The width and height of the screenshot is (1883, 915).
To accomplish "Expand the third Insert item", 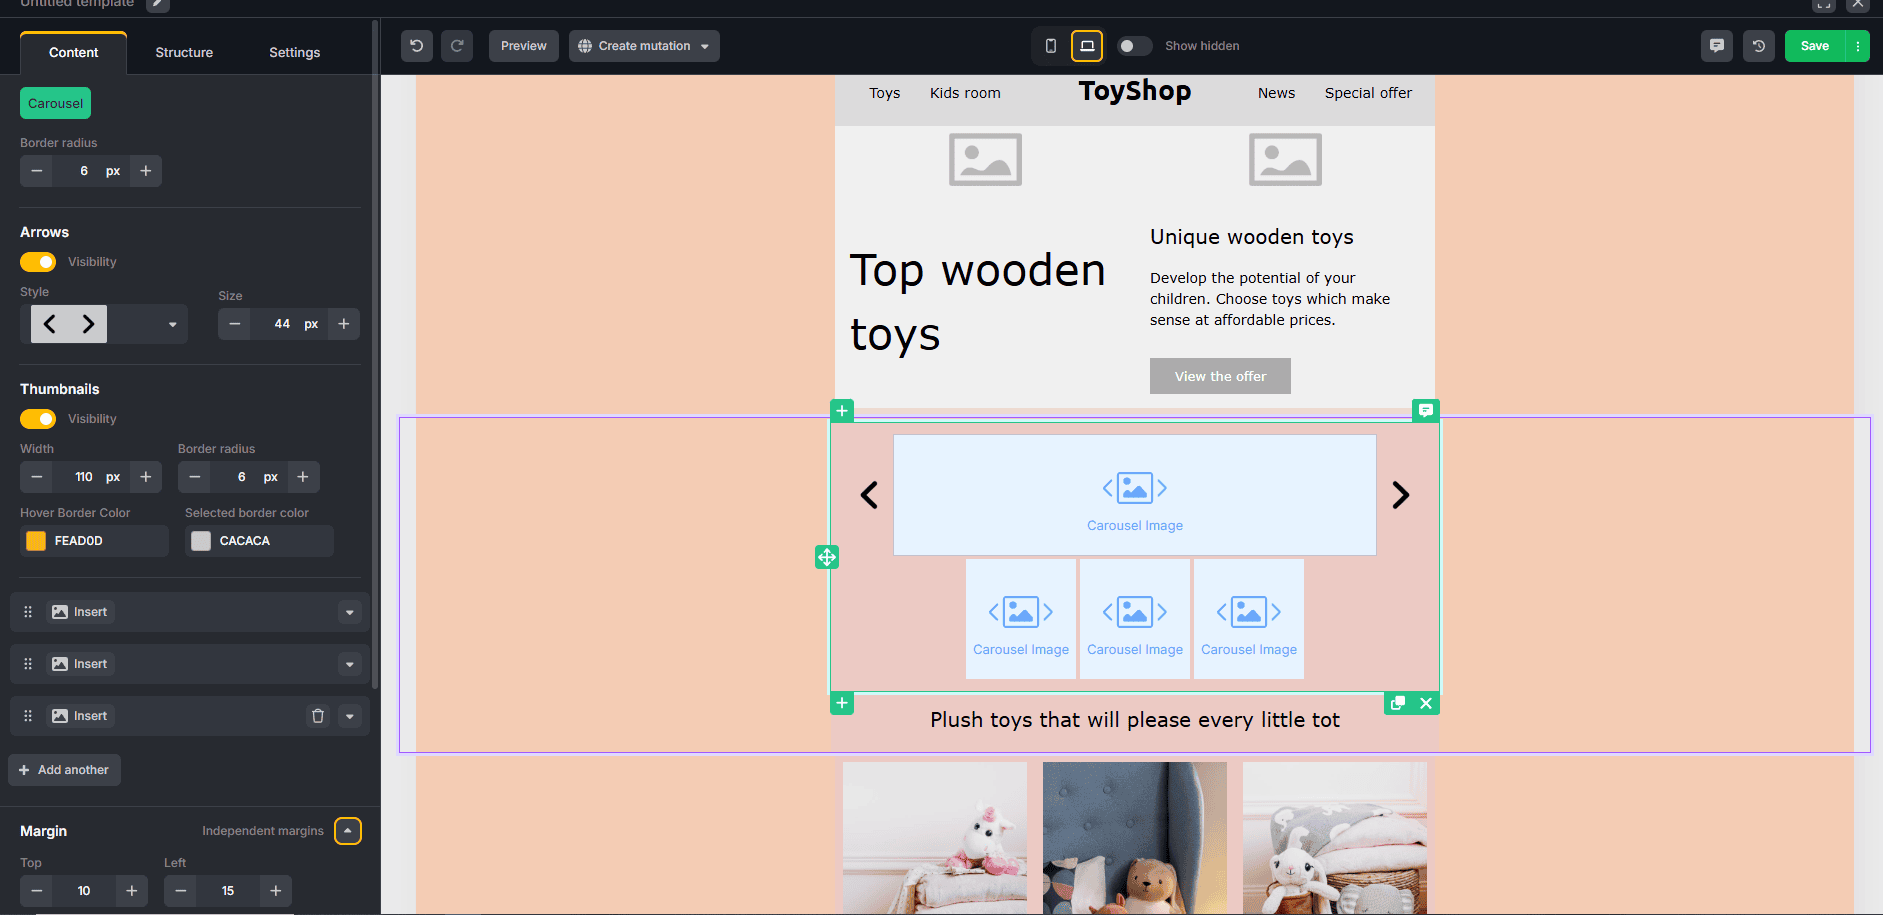I will click(x=350, y=716).
